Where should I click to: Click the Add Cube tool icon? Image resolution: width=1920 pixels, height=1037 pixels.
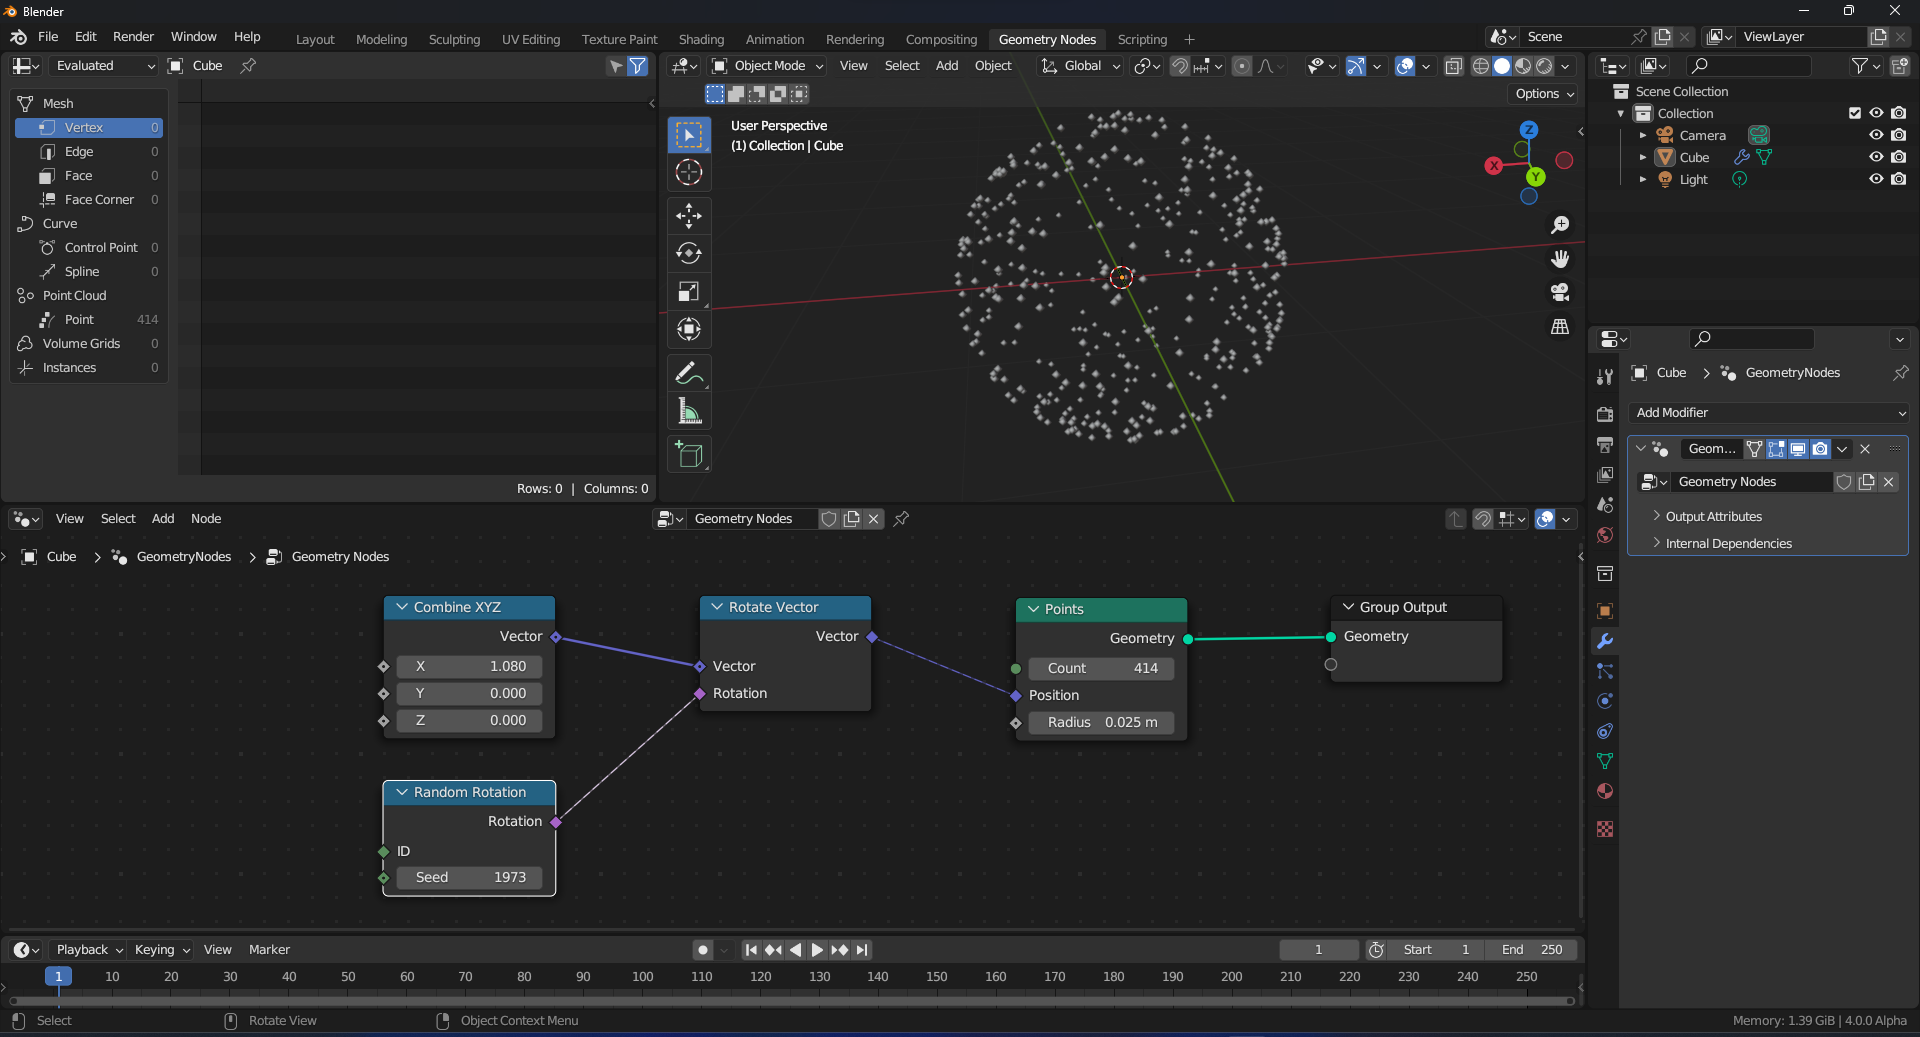(689, 454)
